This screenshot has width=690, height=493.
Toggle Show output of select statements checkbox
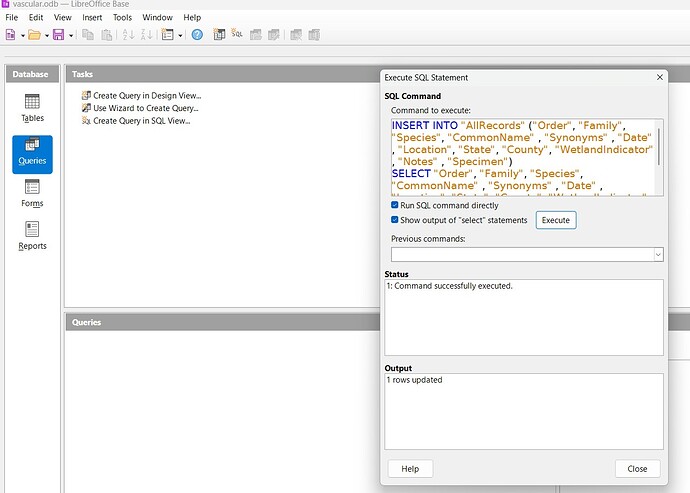[395, 220]
